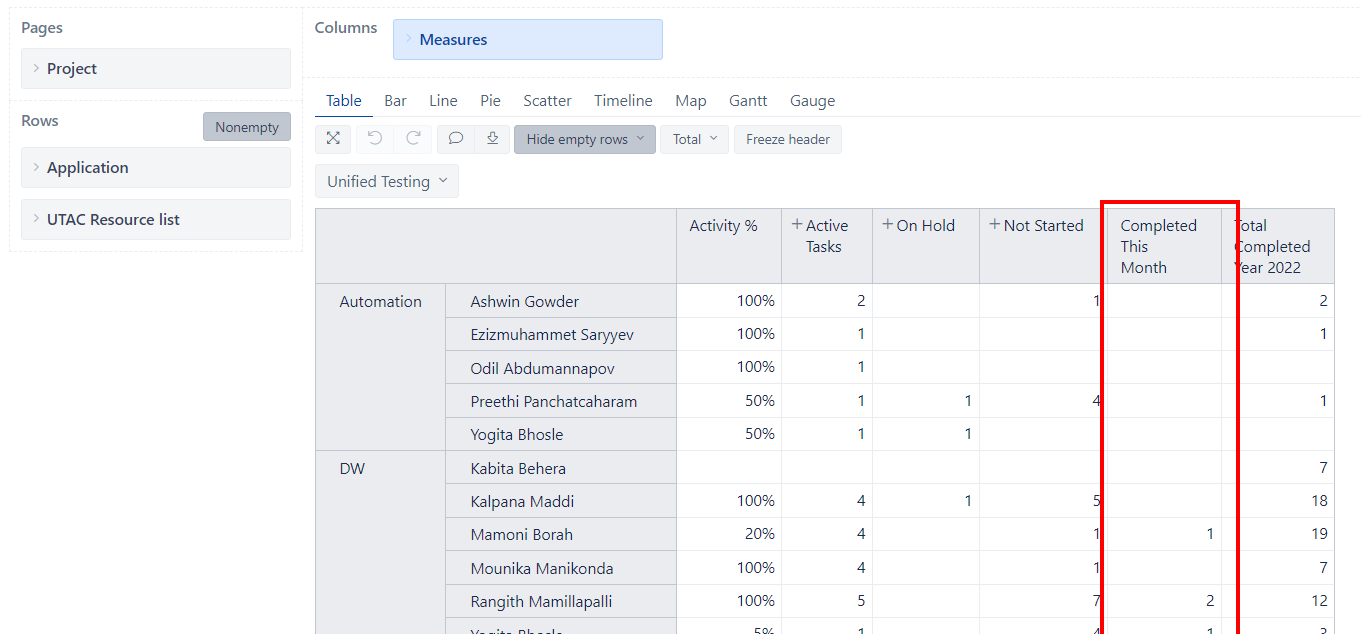
Task: Click the Preethi Panchatcaharam row
Action: tap(561, 401)
